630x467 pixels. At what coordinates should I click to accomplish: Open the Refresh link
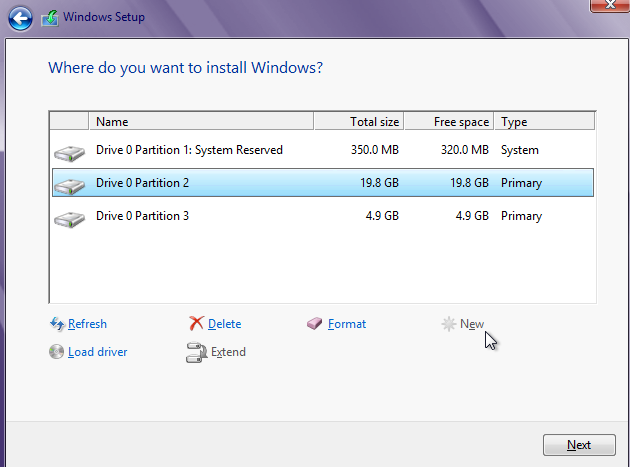(x=87, y=324)
